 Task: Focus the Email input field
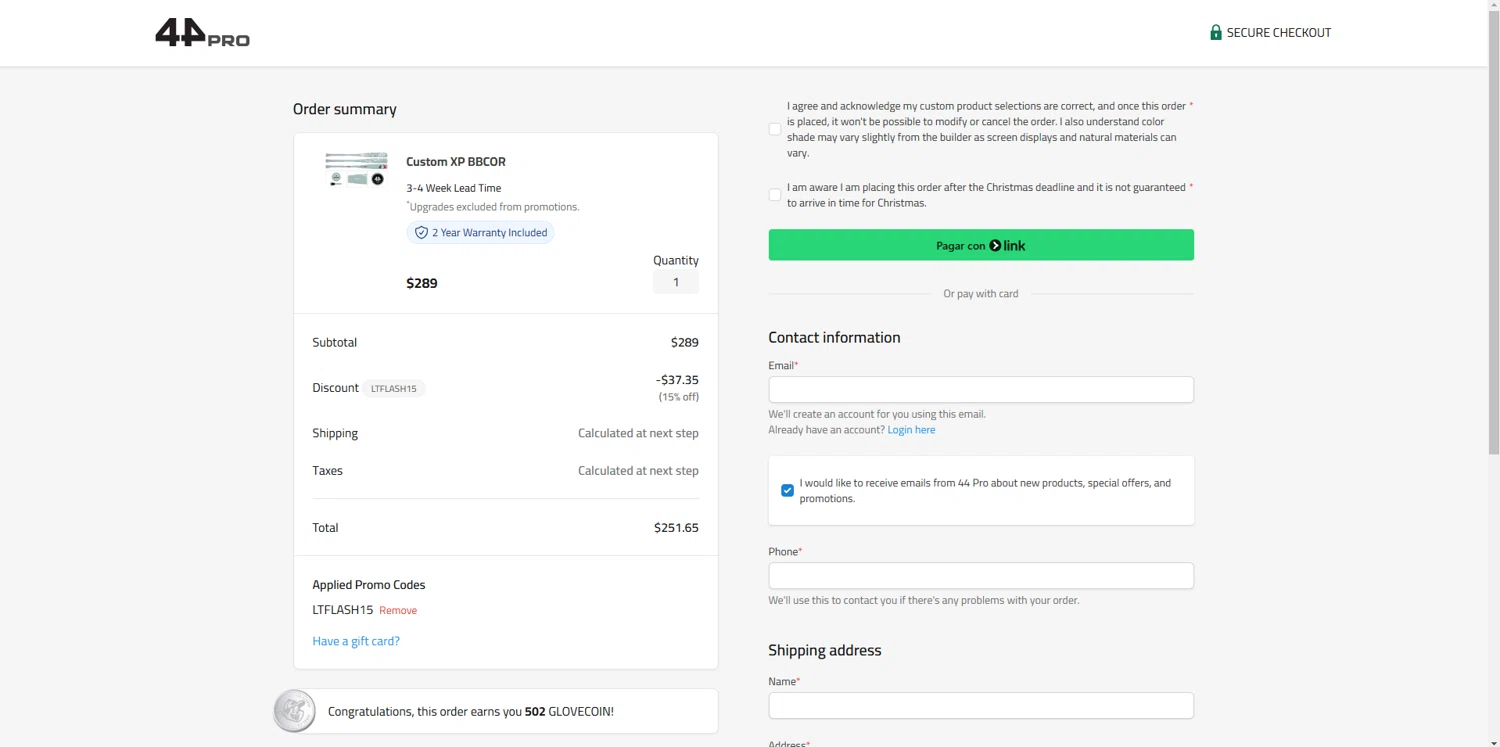click(x=980, y=390)
